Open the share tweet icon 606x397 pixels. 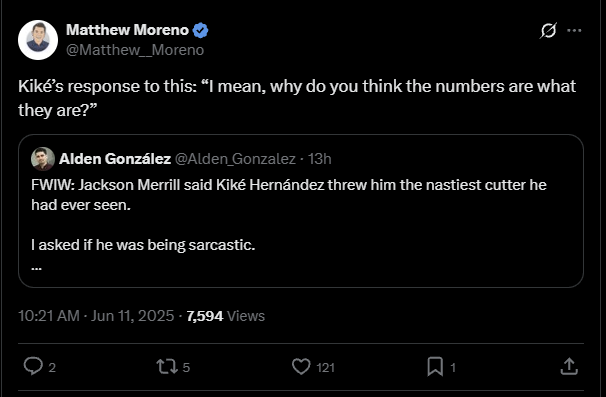(x=569, y=366)
